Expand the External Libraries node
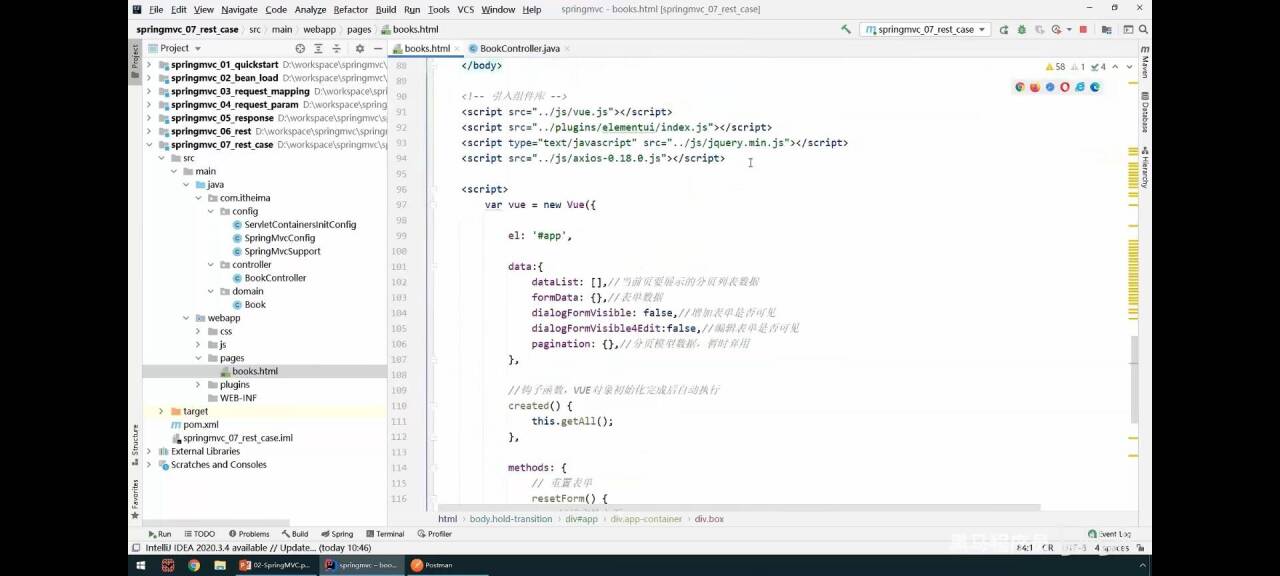This screenshot has width=1280, height=576. [x=149, y=451]
